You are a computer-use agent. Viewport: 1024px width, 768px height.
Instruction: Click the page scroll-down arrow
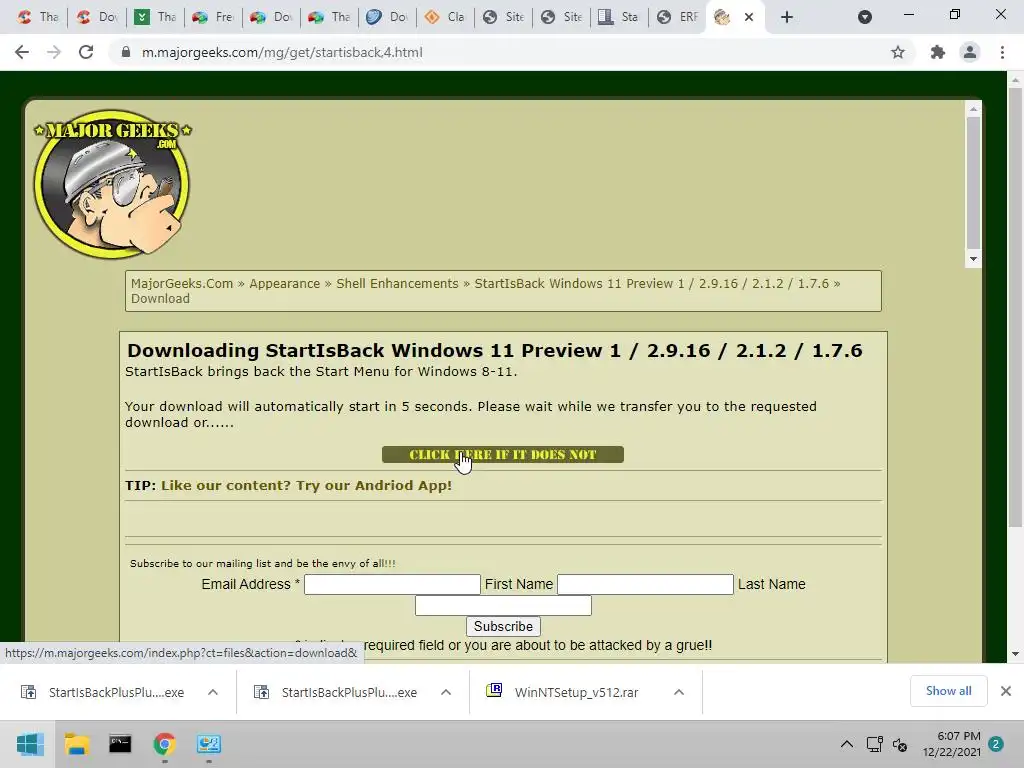(x=1015, y=654)
